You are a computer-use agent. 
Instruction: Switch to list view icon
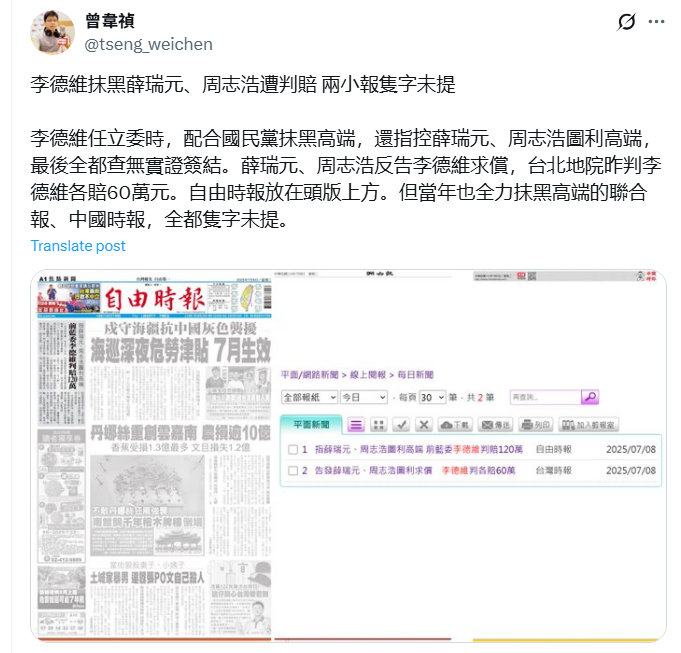[x=356, y=425]
